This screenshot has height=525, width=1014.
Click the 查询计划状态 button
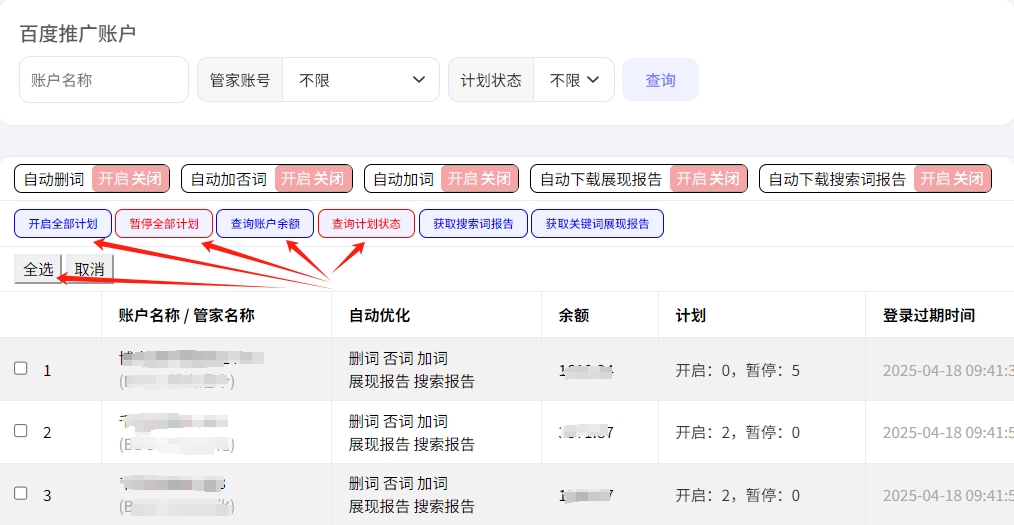pos(366,224)
